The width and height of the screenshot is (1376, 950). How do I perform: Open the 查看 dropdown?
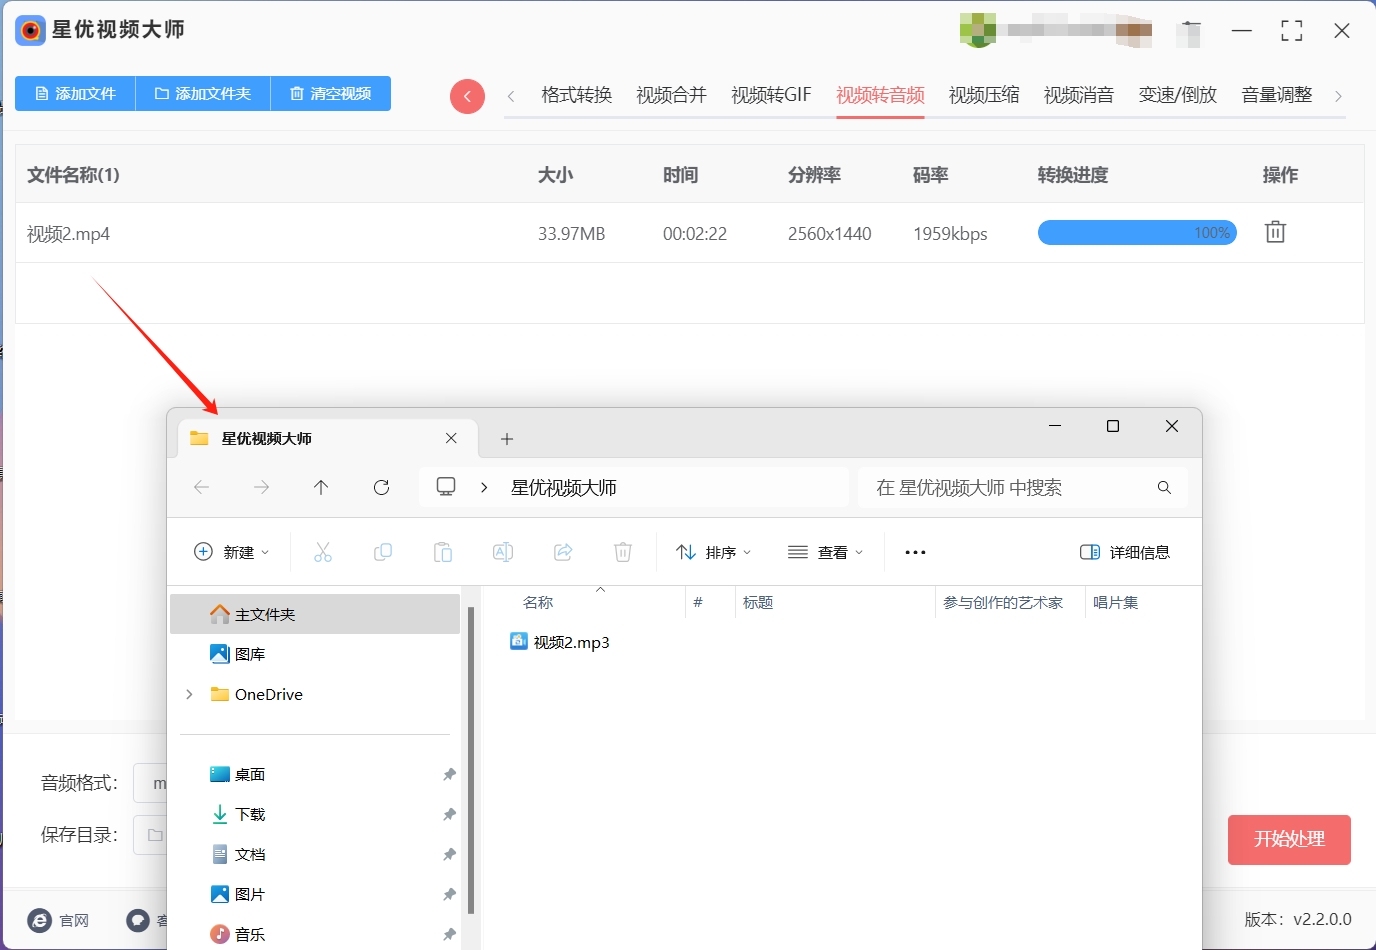coord(826,552)
